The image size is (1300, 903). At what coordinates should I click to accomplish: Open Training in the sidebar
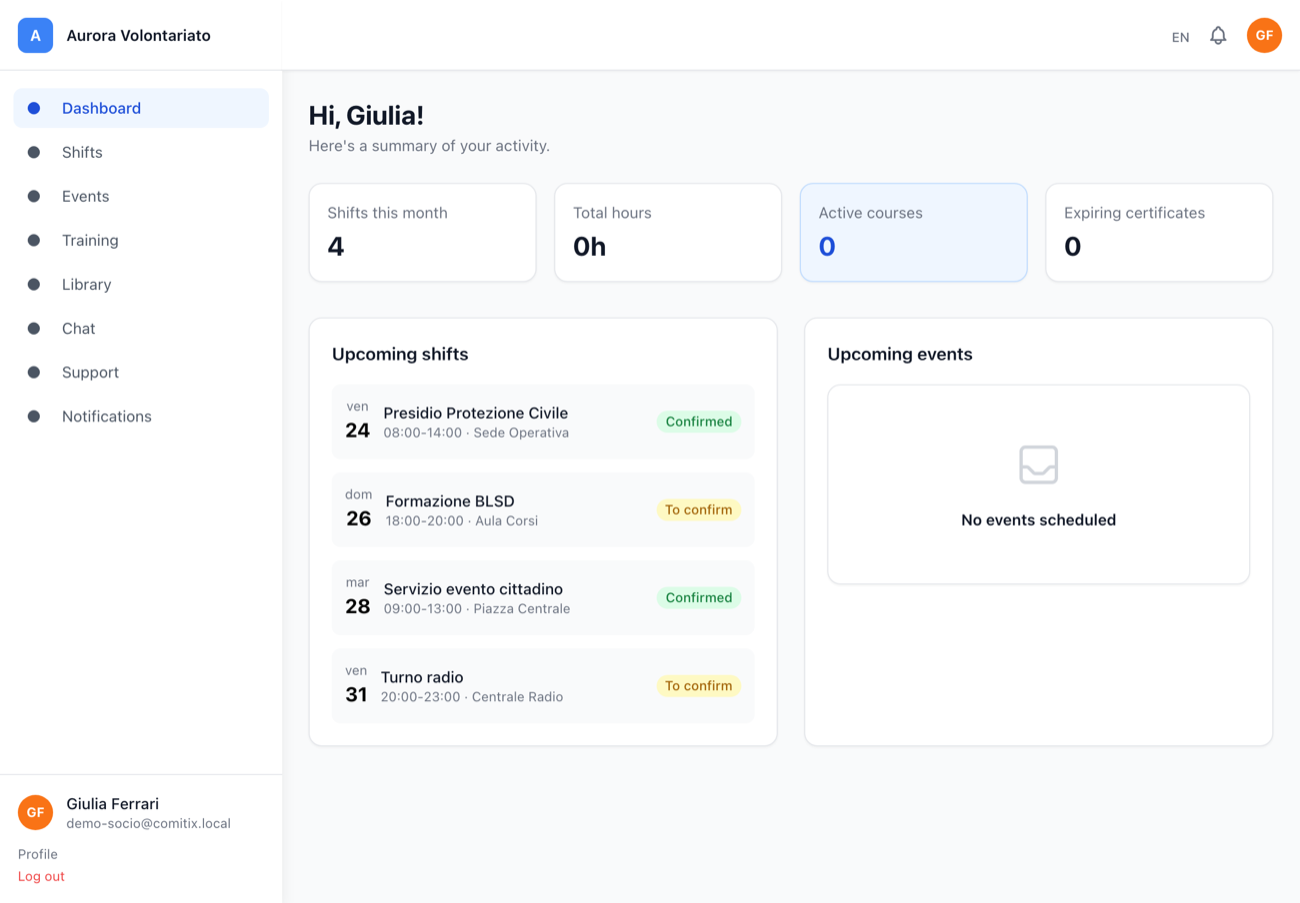click(x=141, y=240)
